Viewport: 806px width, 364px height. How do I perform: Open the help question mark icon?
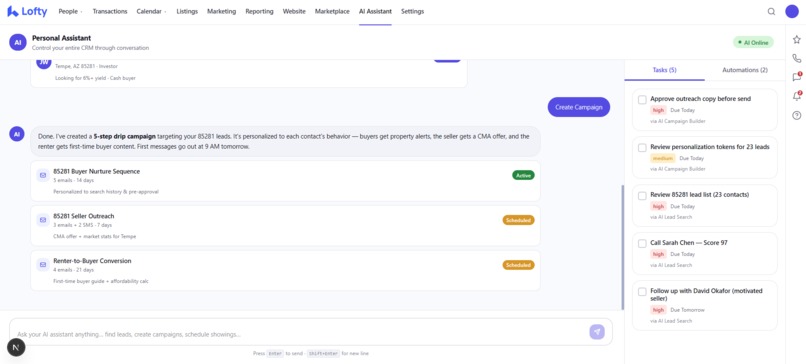click(796, 115)
